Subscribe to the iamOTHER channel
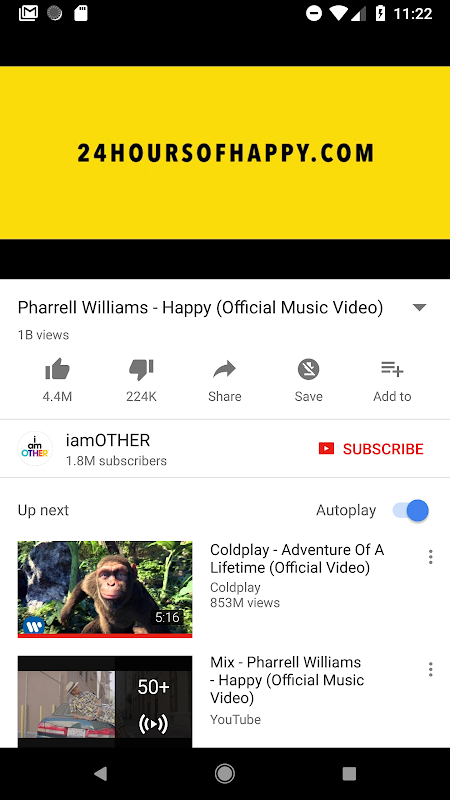This screenshot has height=800, width=450. [x=371, y=448]
